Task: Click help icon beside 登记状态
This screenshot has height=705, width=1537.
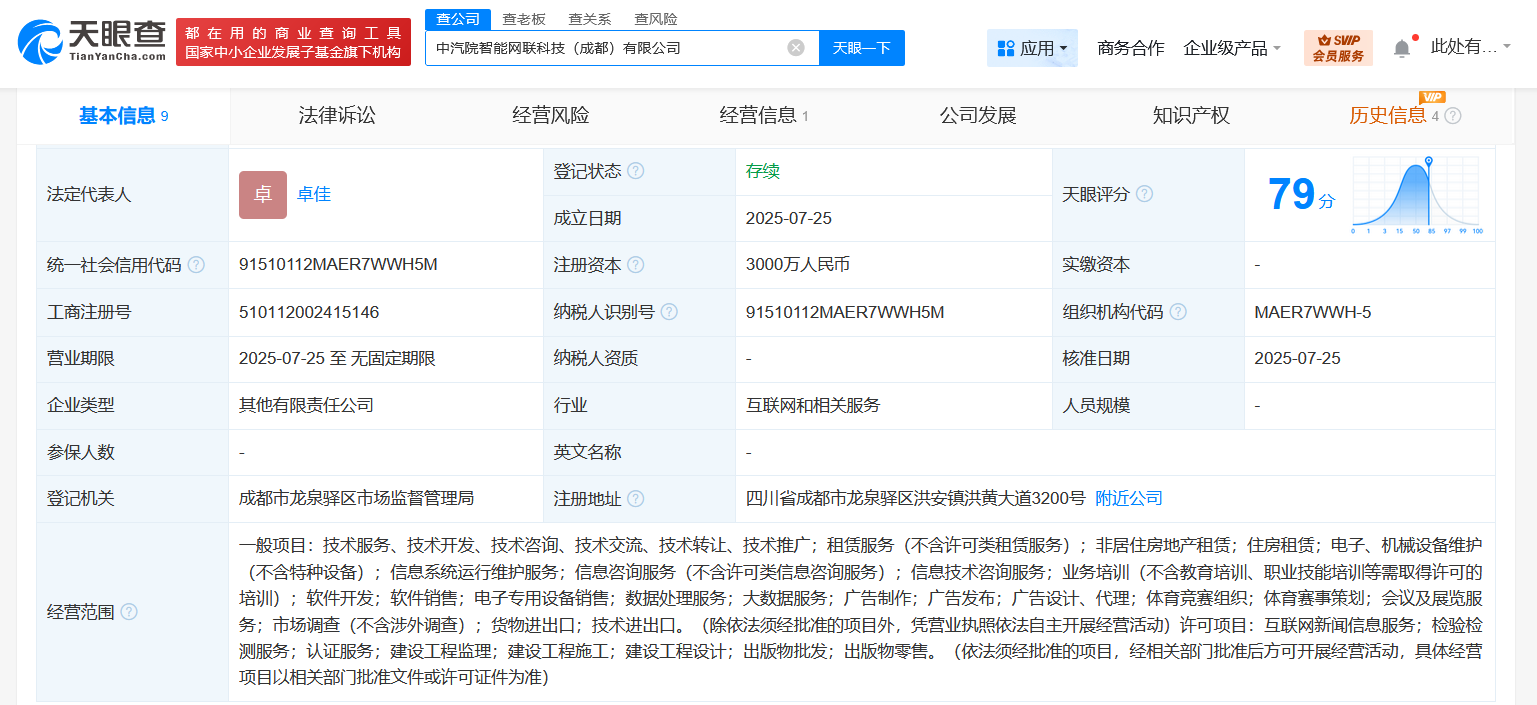Action: [x=636, y=171]
